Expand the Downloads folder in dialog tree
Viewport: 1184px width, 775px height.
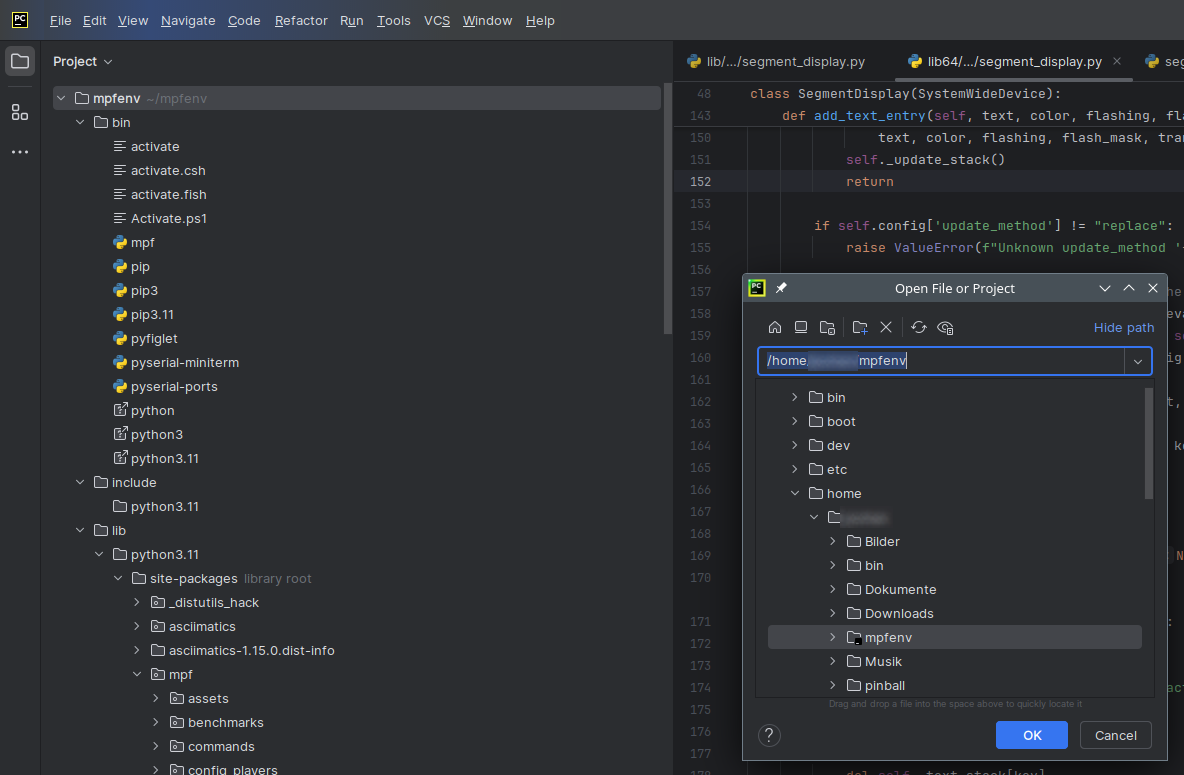click(833, 614)
